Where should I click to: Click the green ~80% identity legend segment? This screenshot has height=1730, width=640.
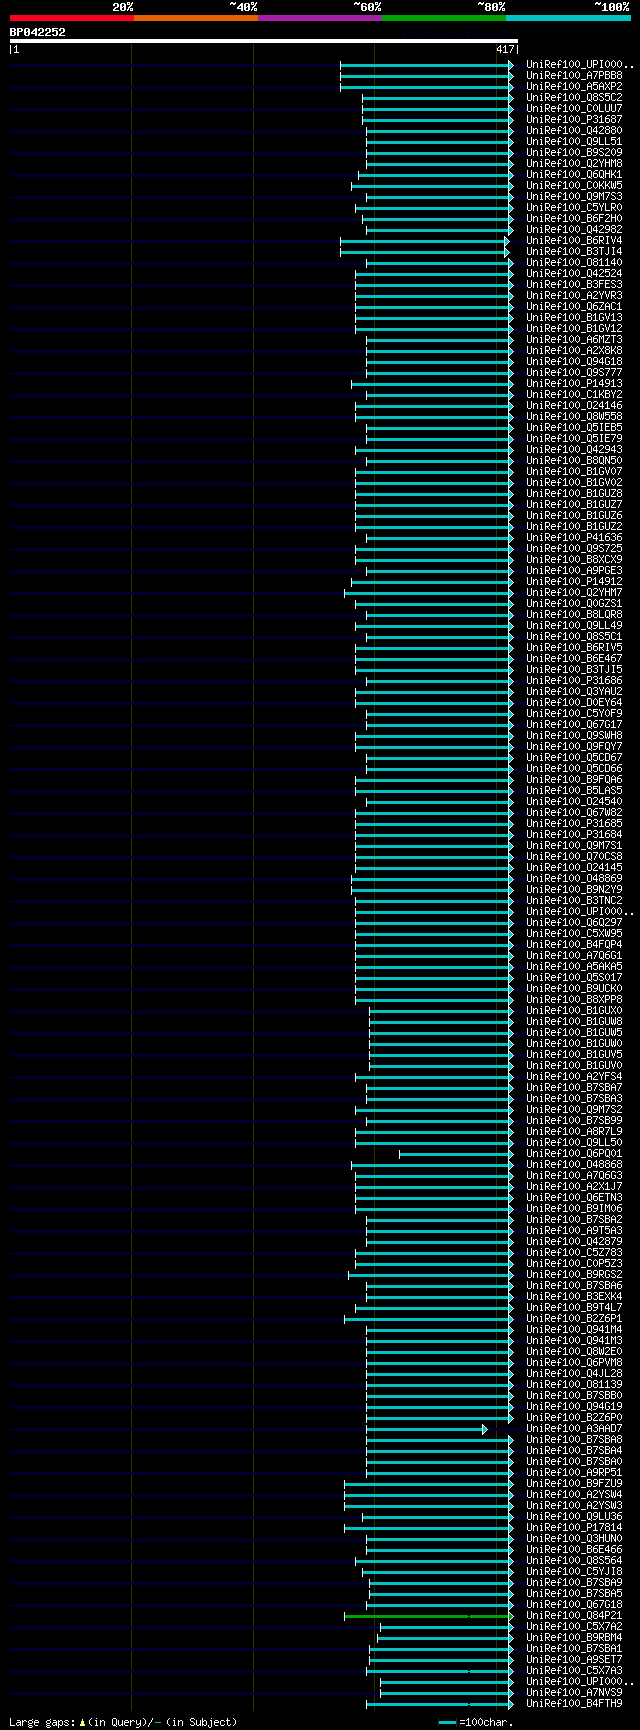click(444, 18)
